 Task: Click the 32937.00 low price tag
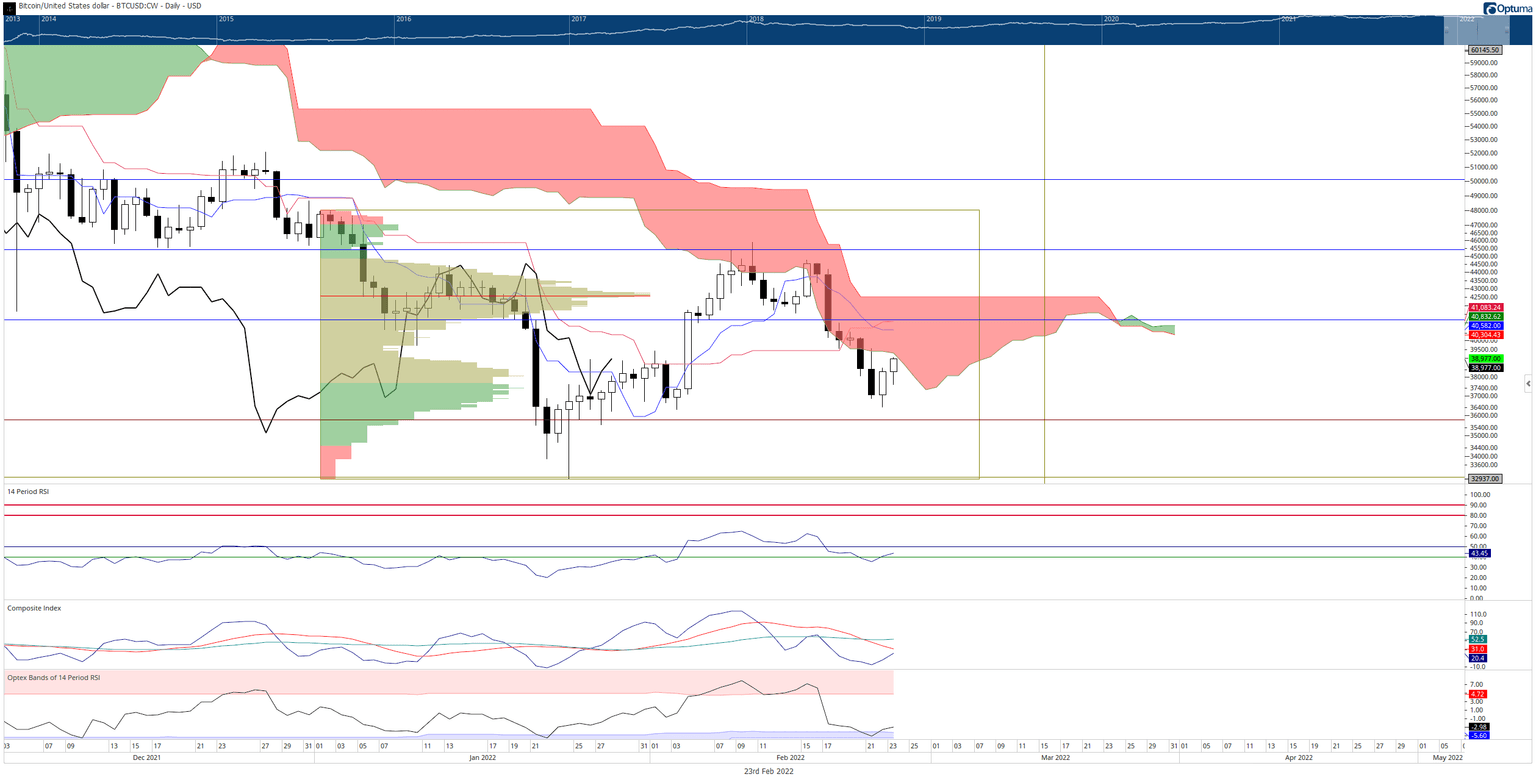(x=1484, y=479)
